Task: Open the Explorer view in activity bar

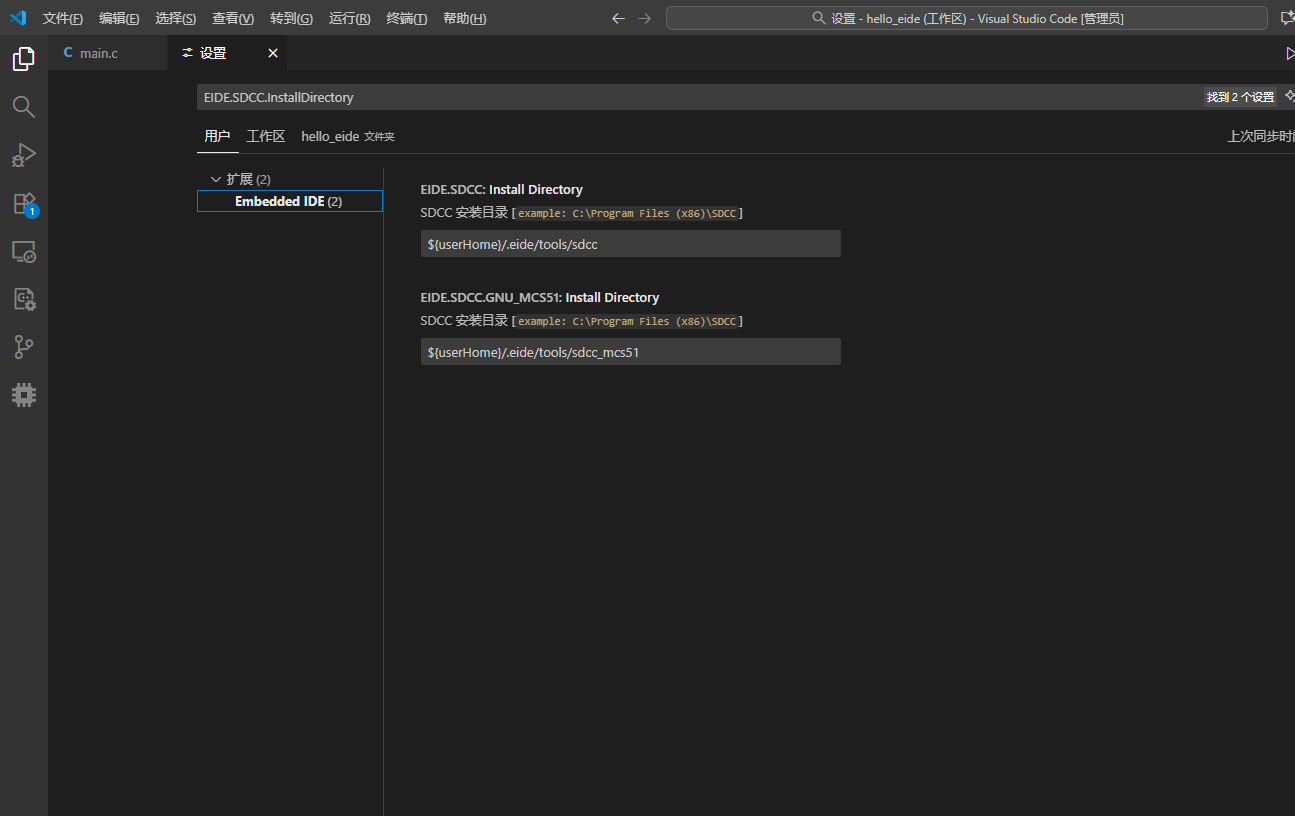Action: tap(24, 59)
